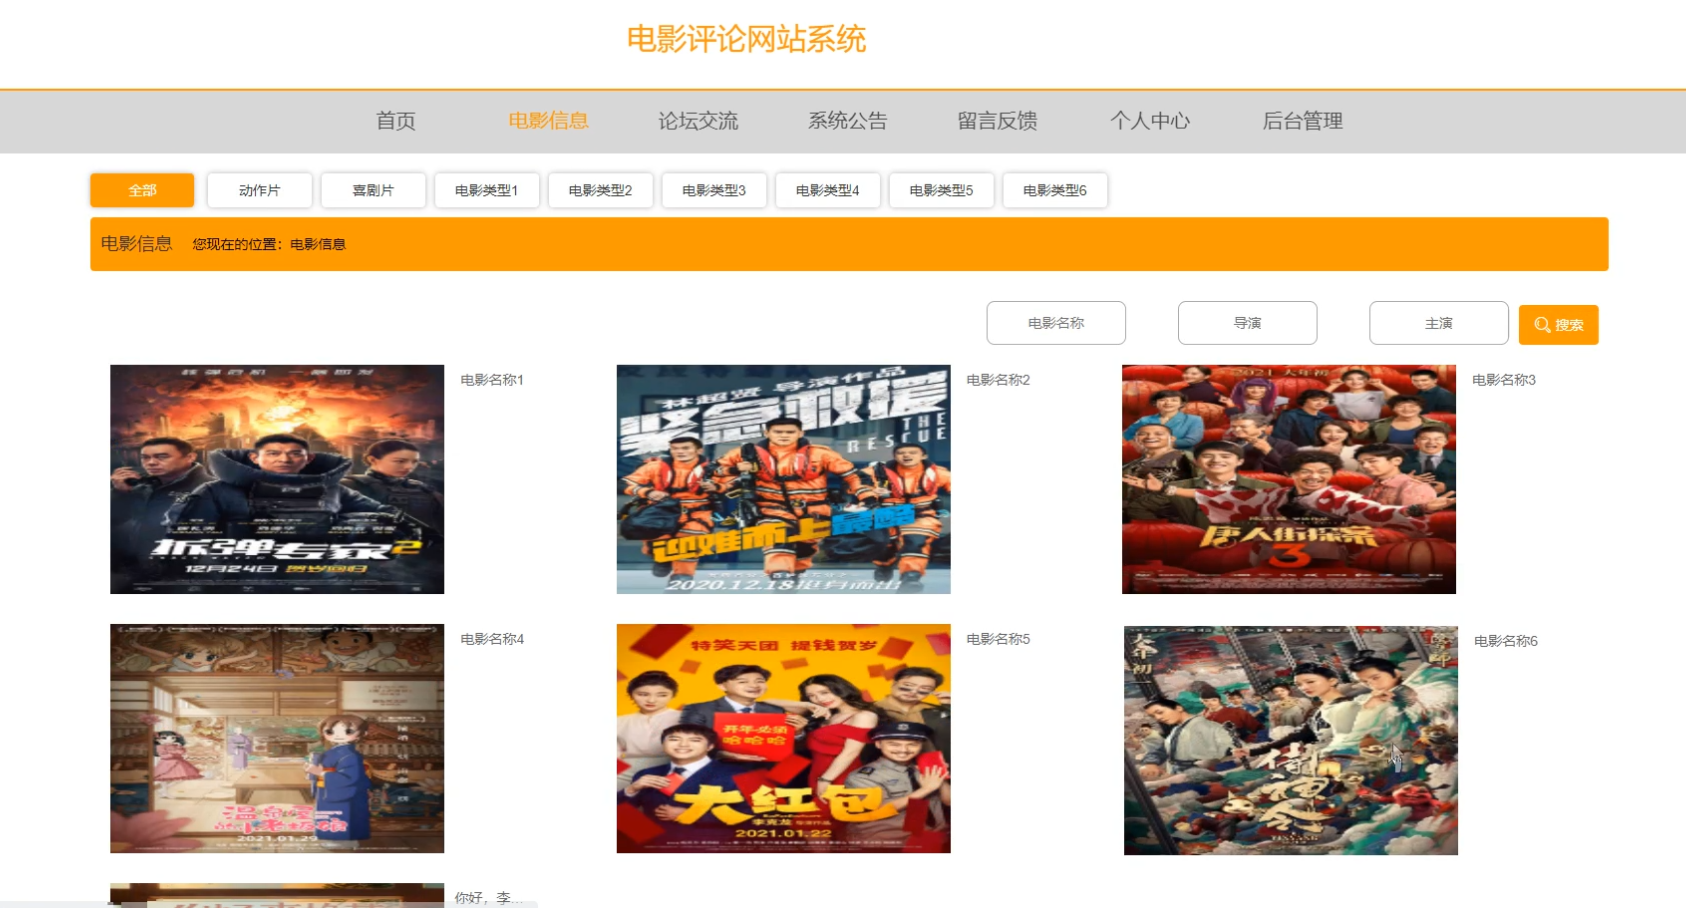Click the 电影名称4 title link
The width and height of the screenshot is (1686, 908).
tap(492, 639)
